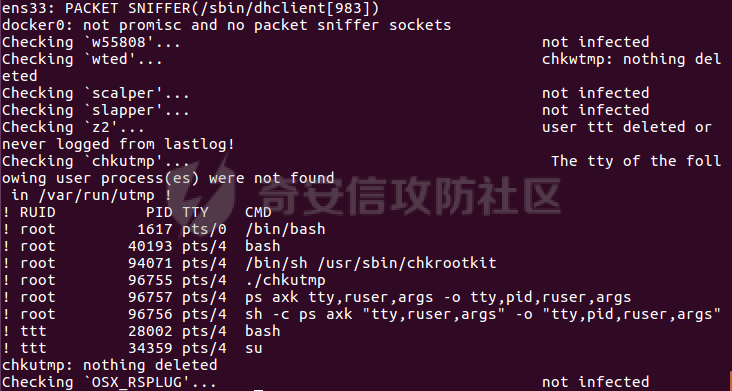The image size is (732, 391).
Task: Click PID 28002 ttt bash row
Action: (x=141, y=331)
